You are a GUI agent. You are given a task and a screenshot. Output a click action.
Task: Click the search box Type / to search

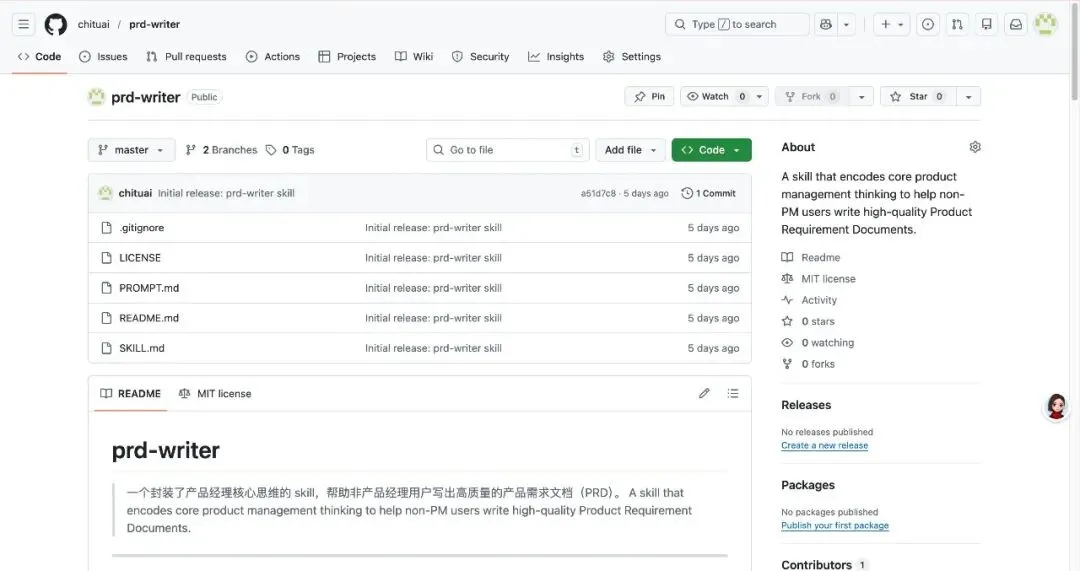coord(737,24)
